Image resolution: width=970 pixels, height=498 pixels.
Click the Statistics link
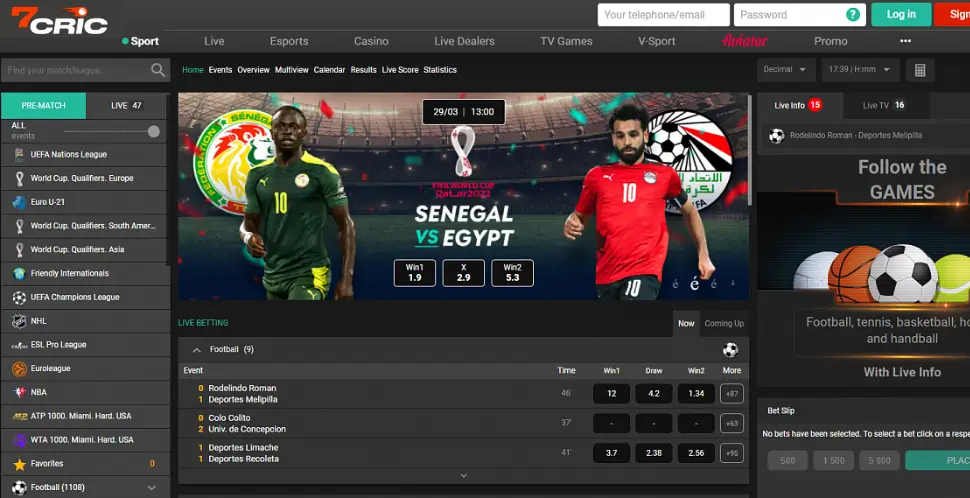440,70
